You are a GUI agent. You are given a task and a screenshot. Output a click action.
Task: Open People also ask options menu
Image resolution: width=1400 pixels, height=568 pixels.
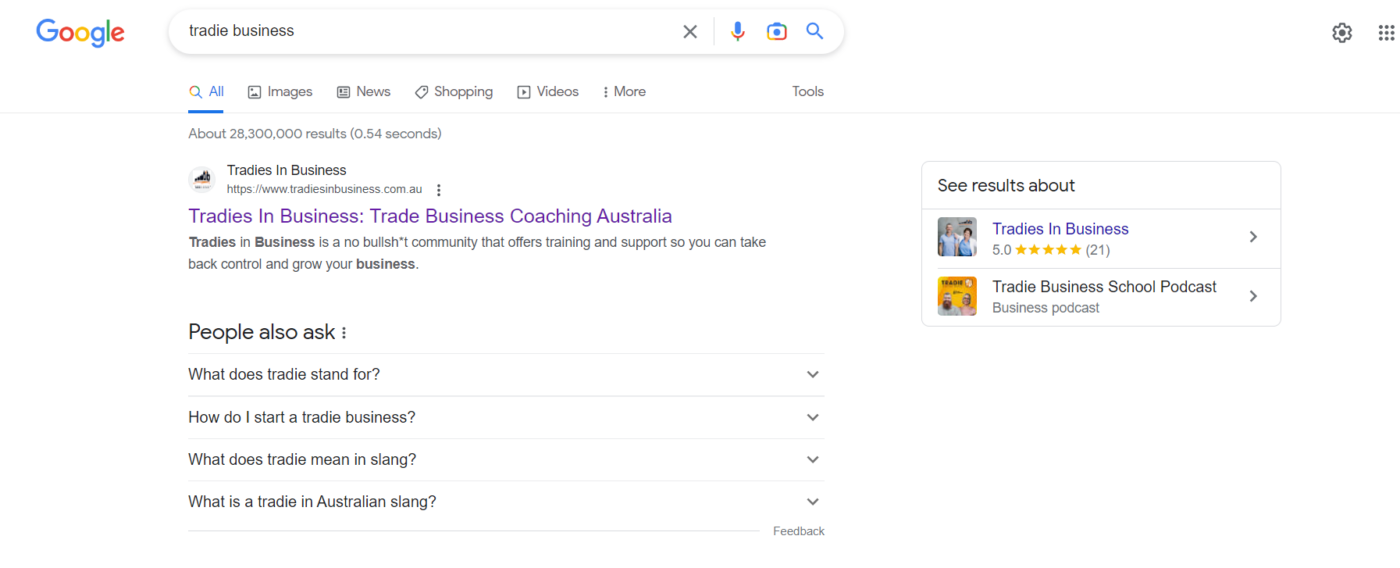(x=344, y=333)
